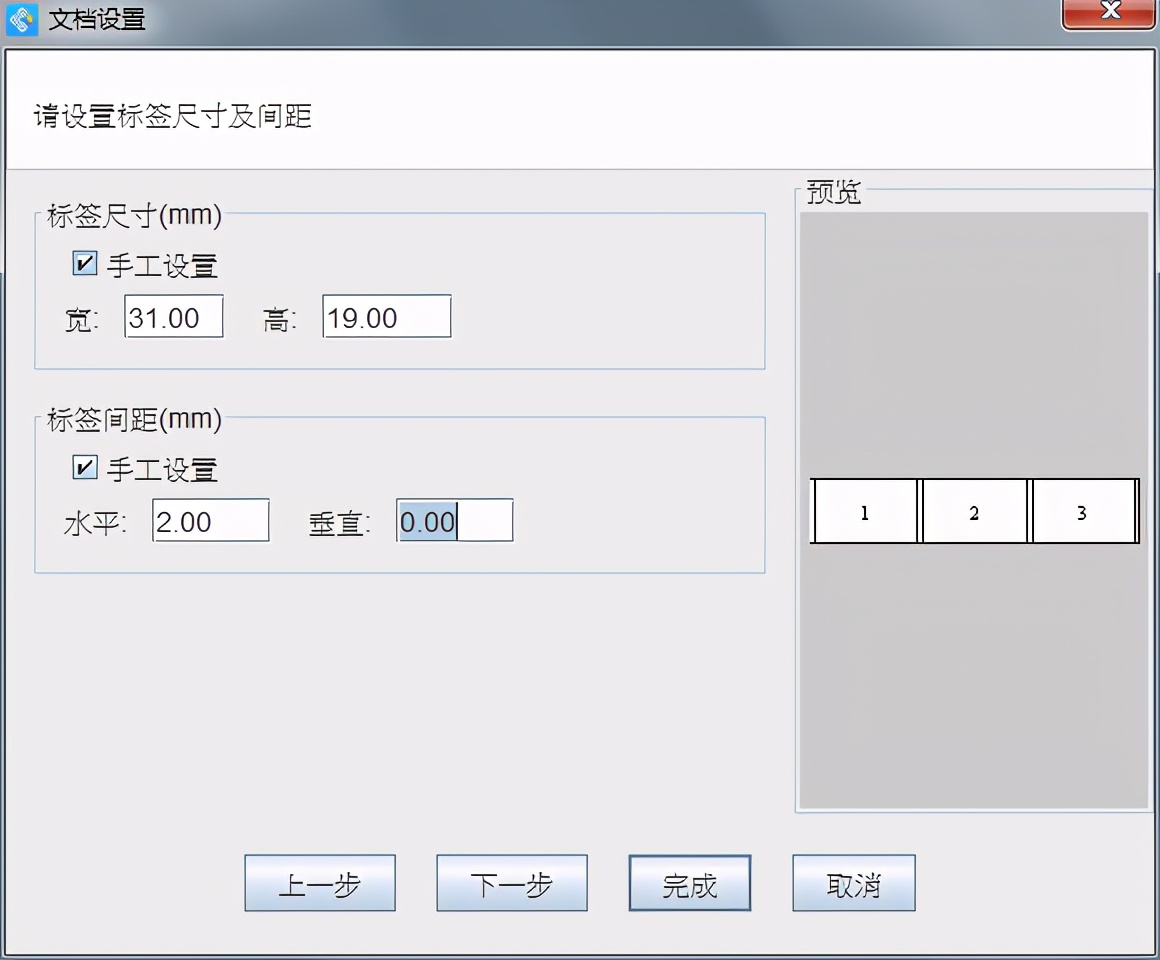Image resolution: width=1160 pixels, height=960 pixels.
Task: Select the third label in preview area
Action: pyautogui.click(x=1084, y=512)
